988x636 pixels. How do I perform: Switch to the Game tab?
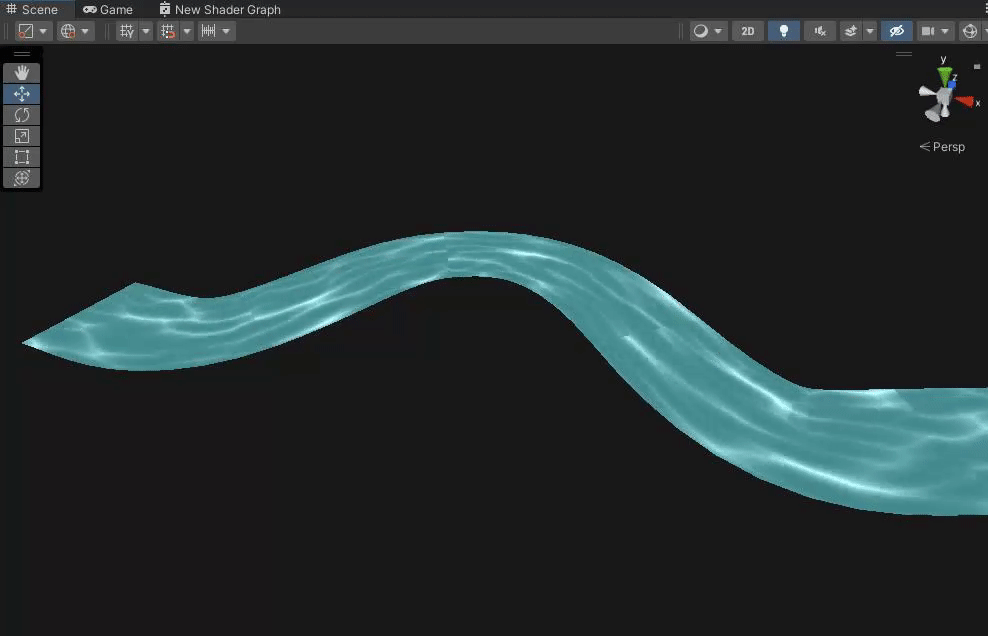coord(108,9)
